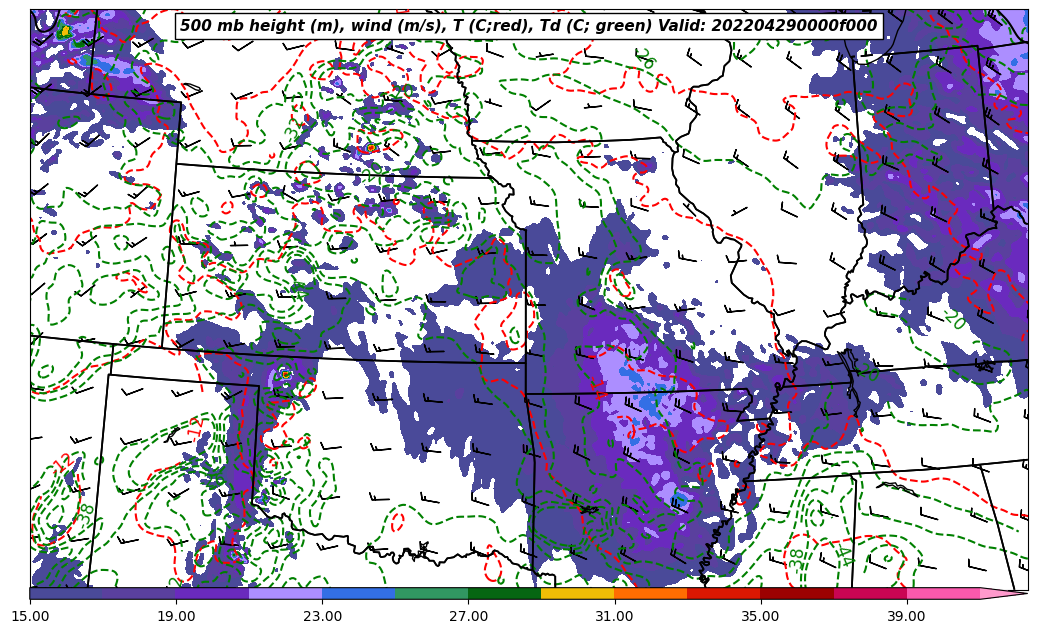Click the 23.00 colorbar tick label
Image resolution: width=1037 pixels, height=633 pixels.
tap(322, 616)
